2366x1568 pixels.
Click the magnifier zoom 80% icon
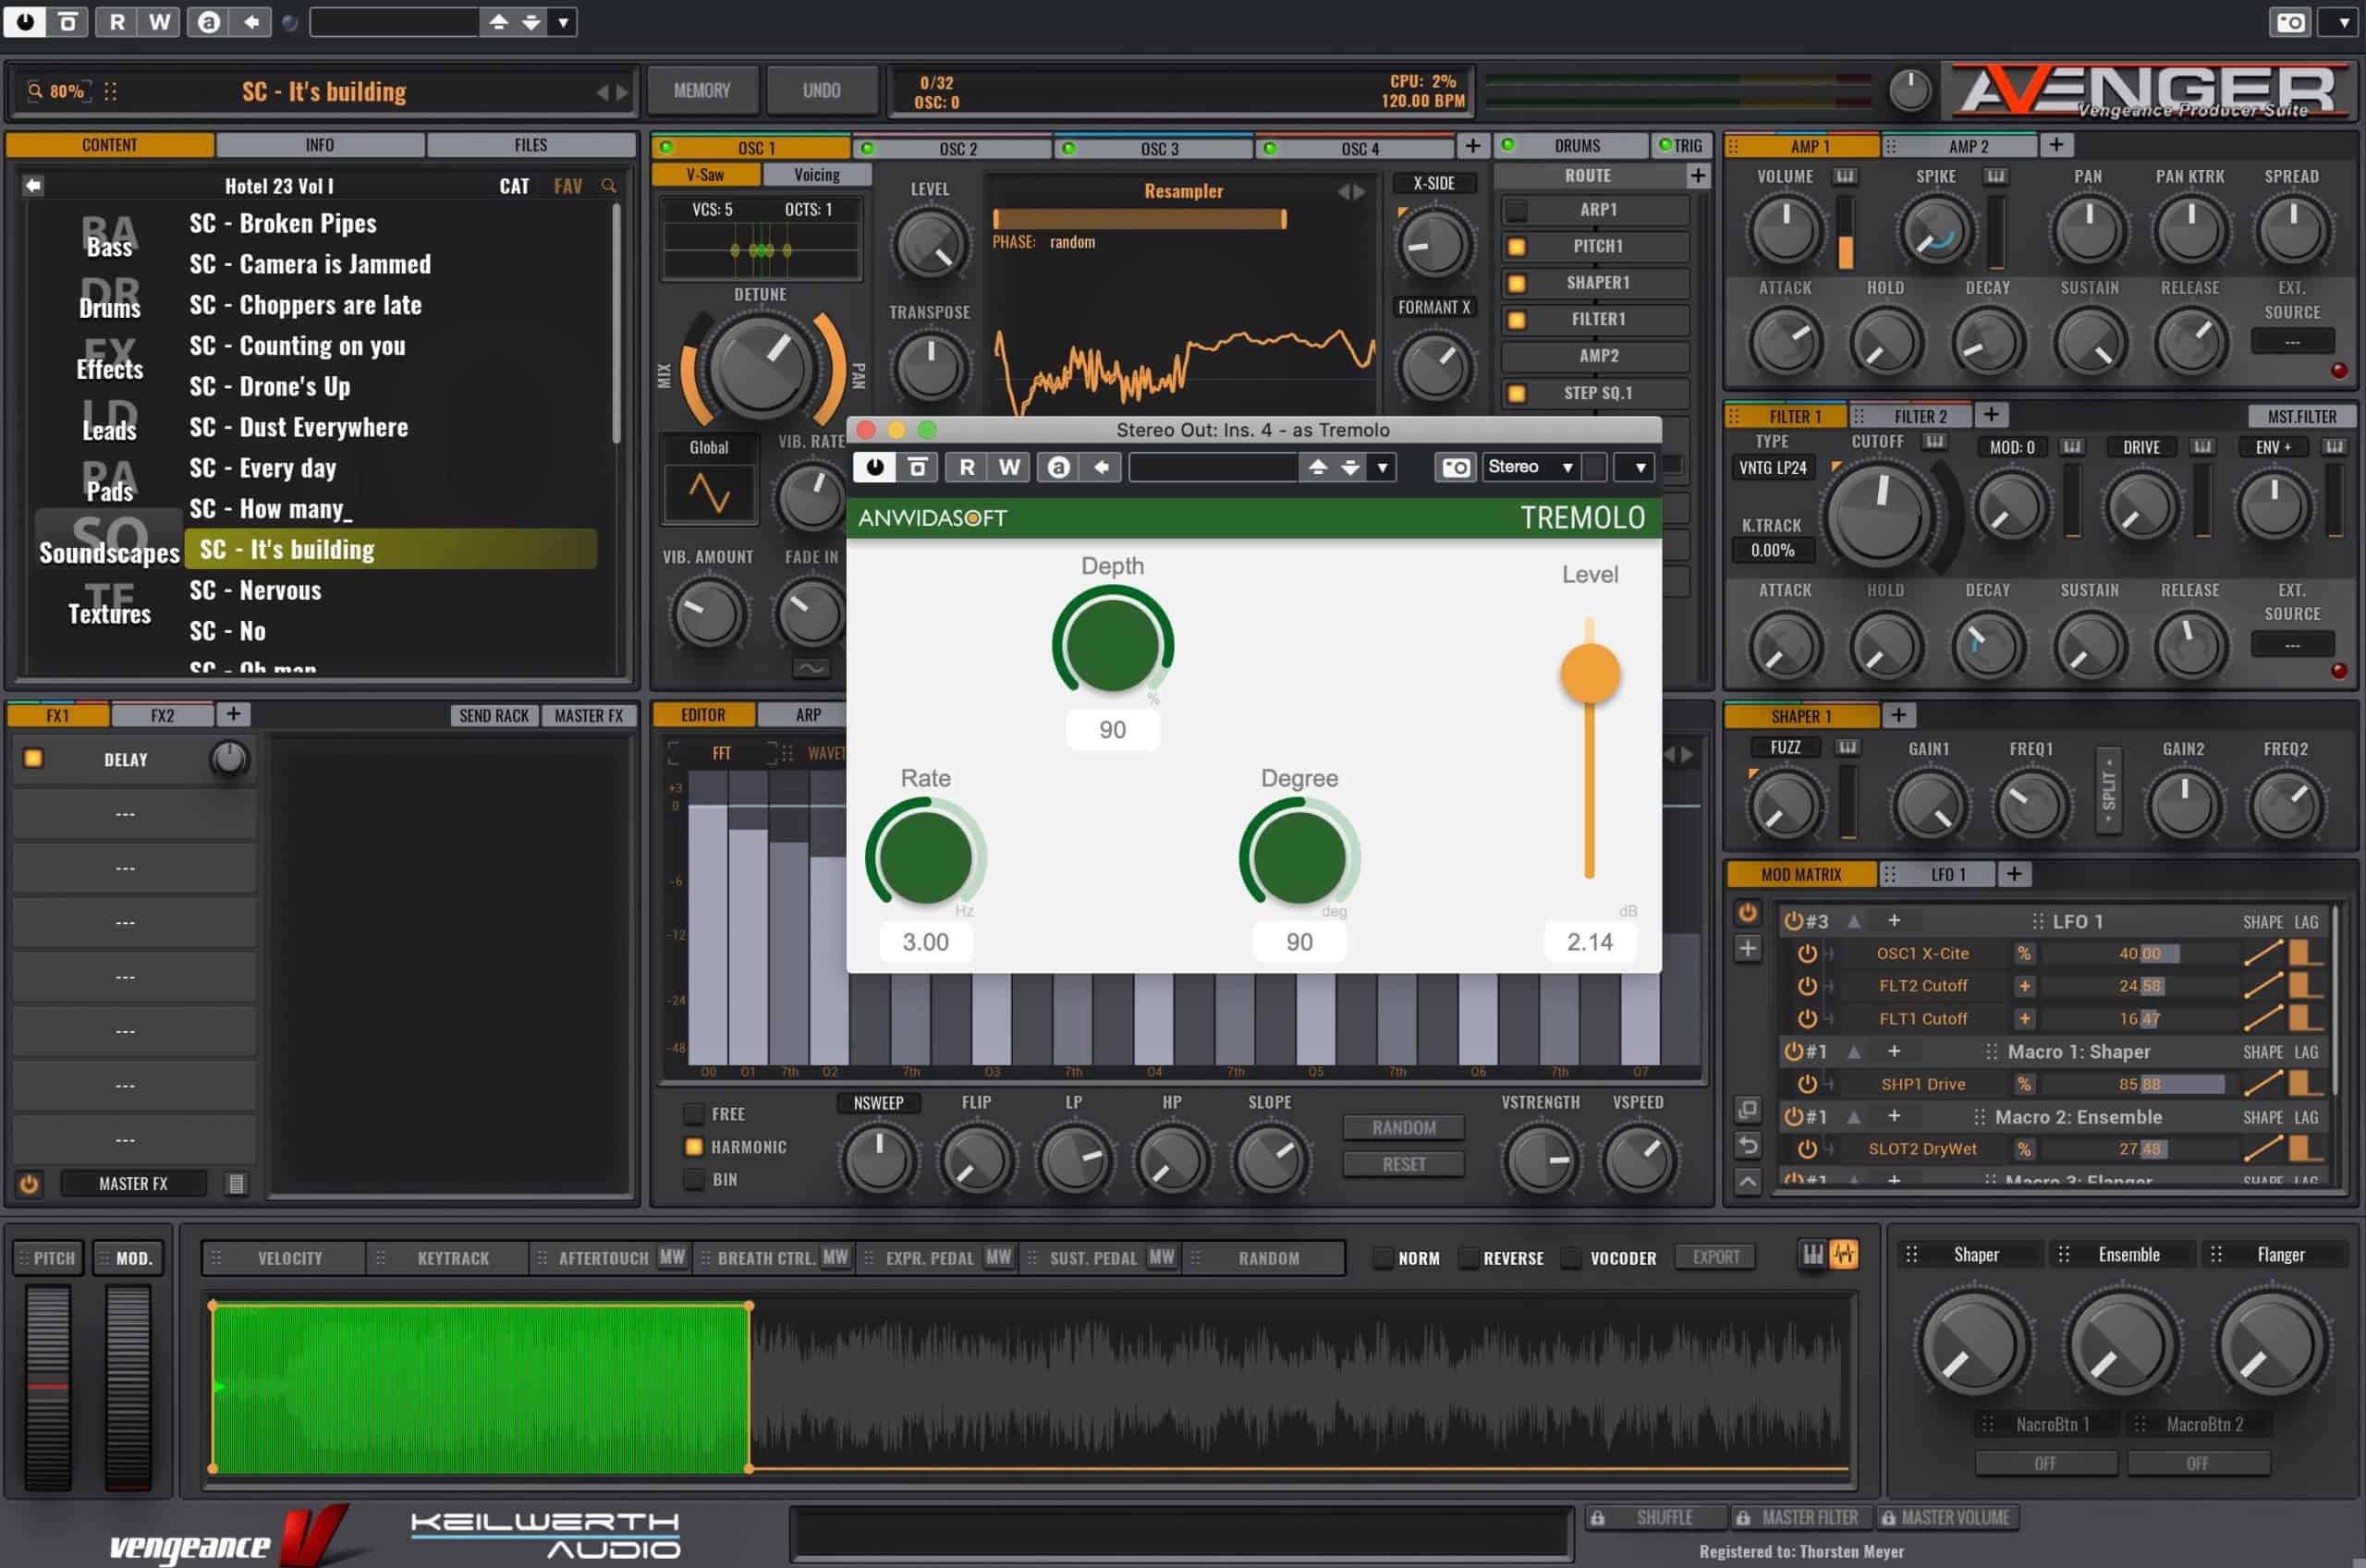tap(35, 91)
